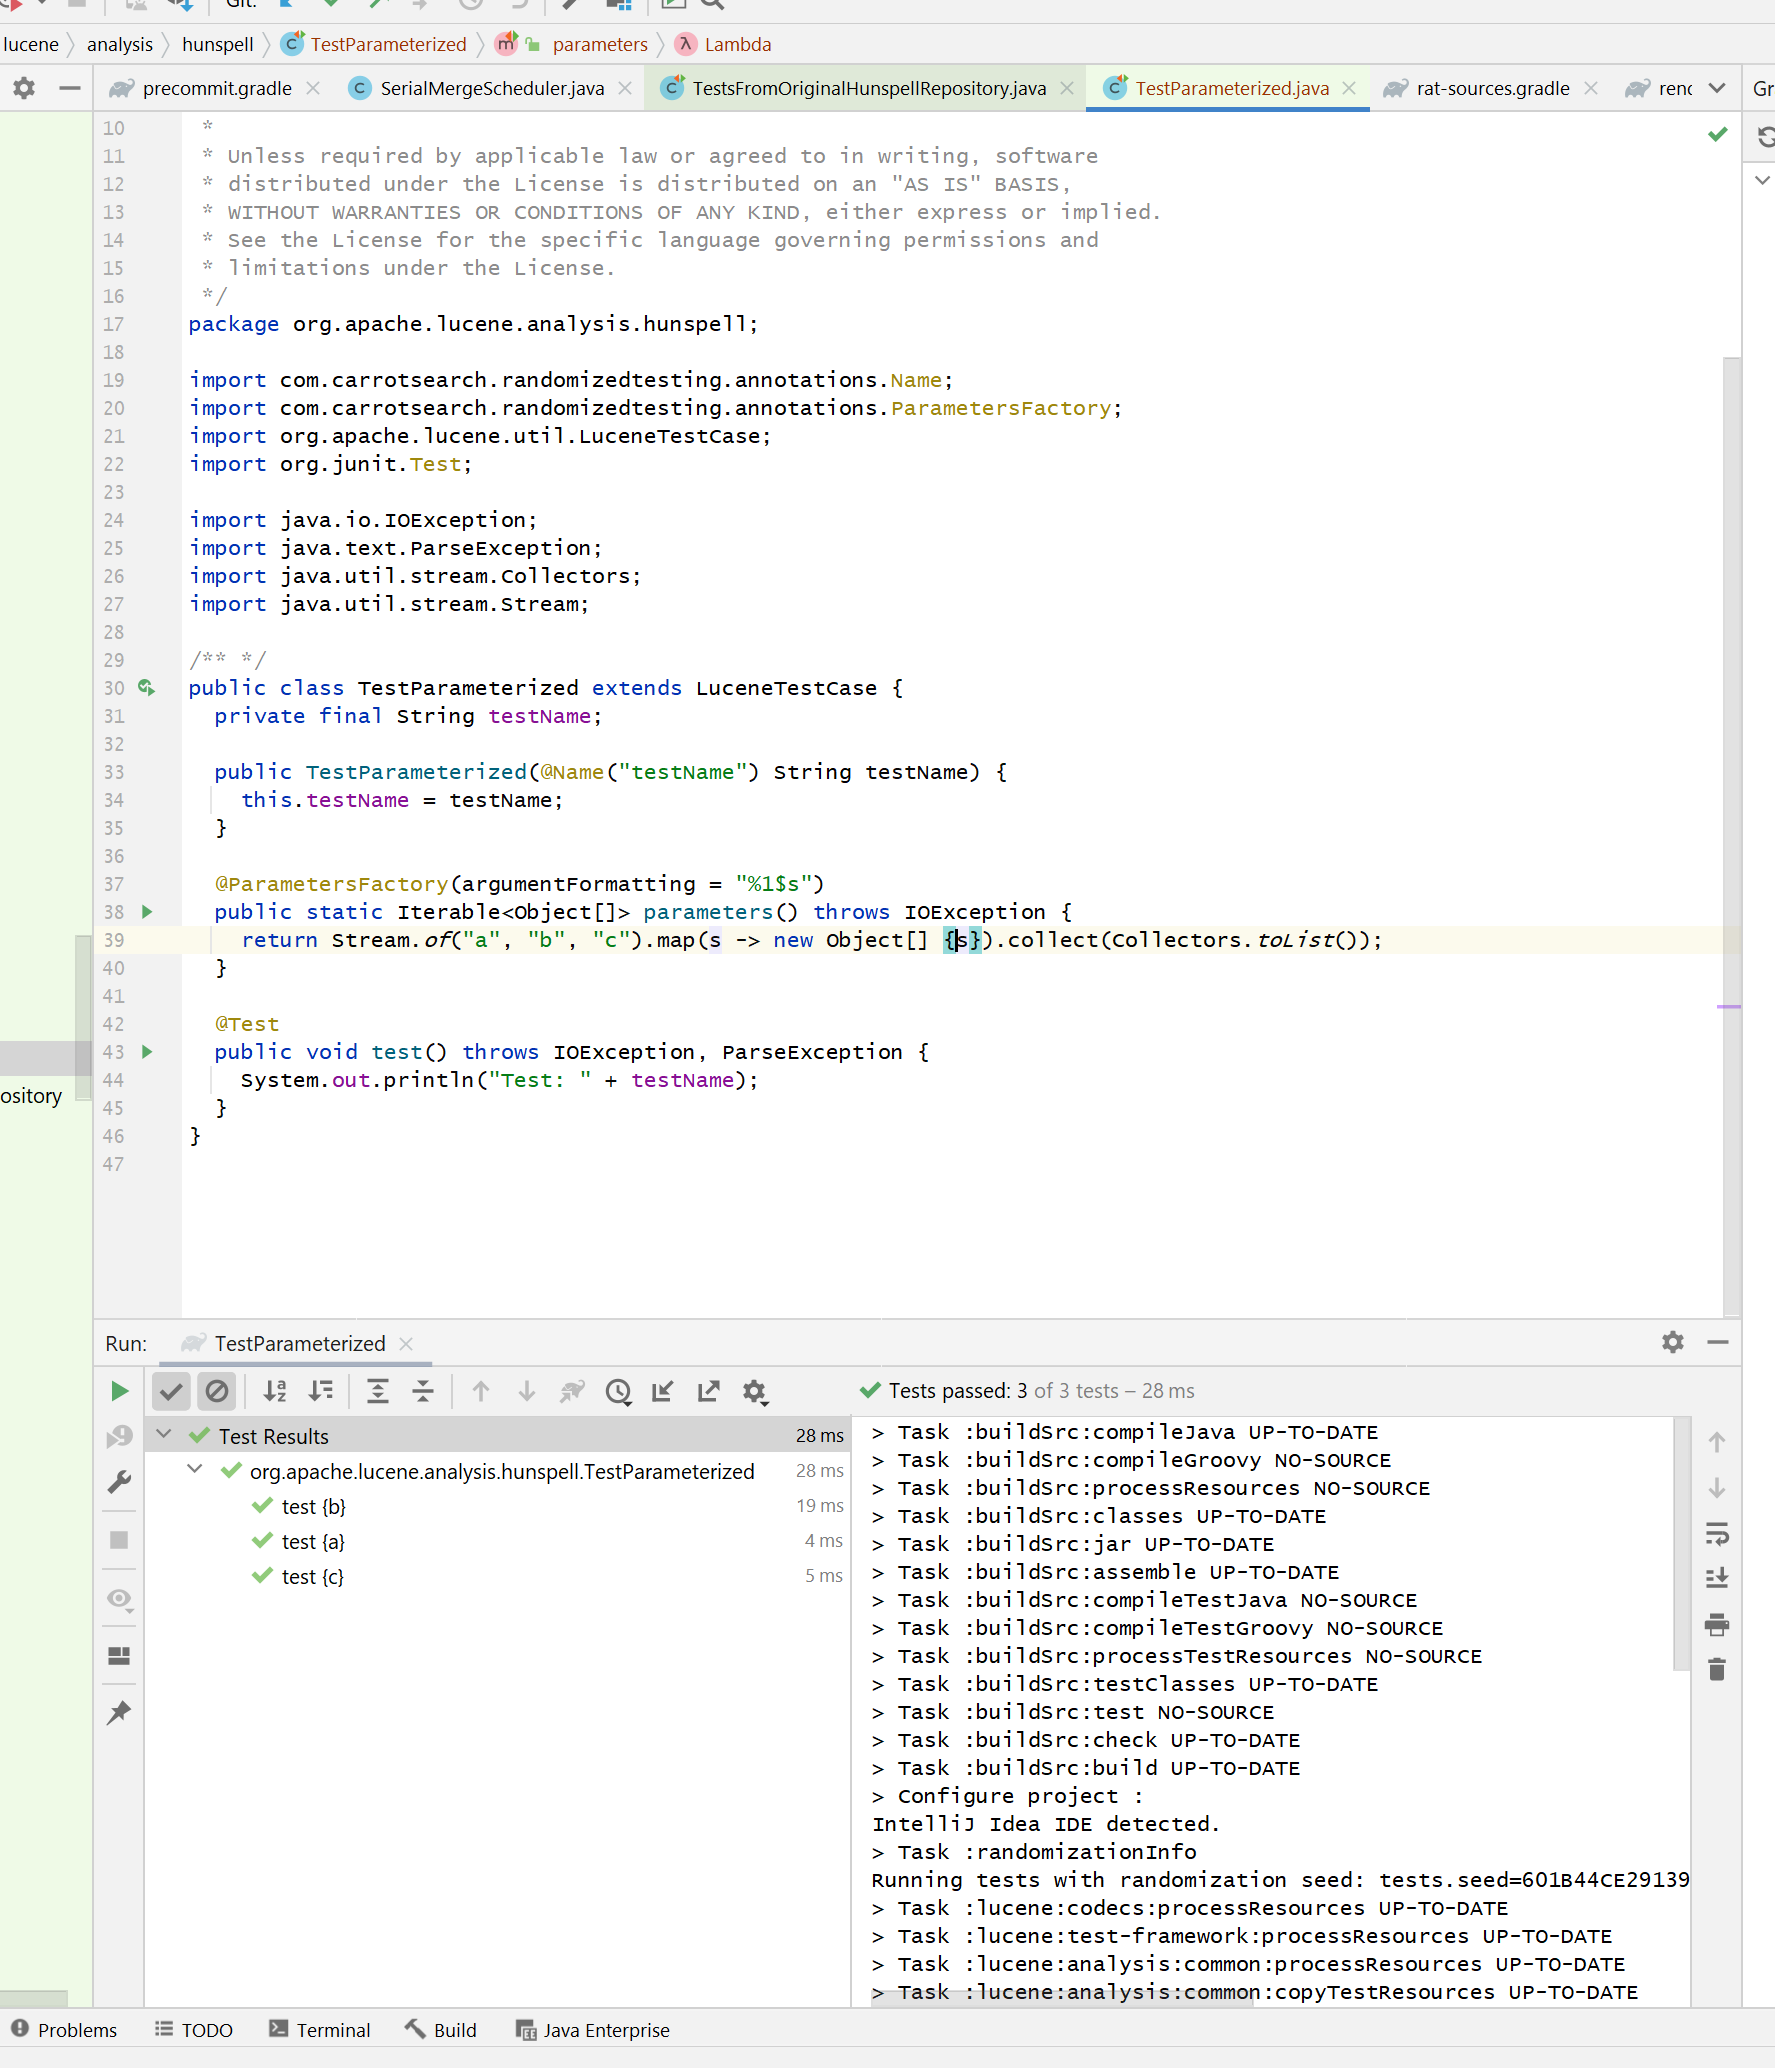Click the editor vertical scrollbar
Screen dimensions: 1775x2068
(x=1732, y=836)
